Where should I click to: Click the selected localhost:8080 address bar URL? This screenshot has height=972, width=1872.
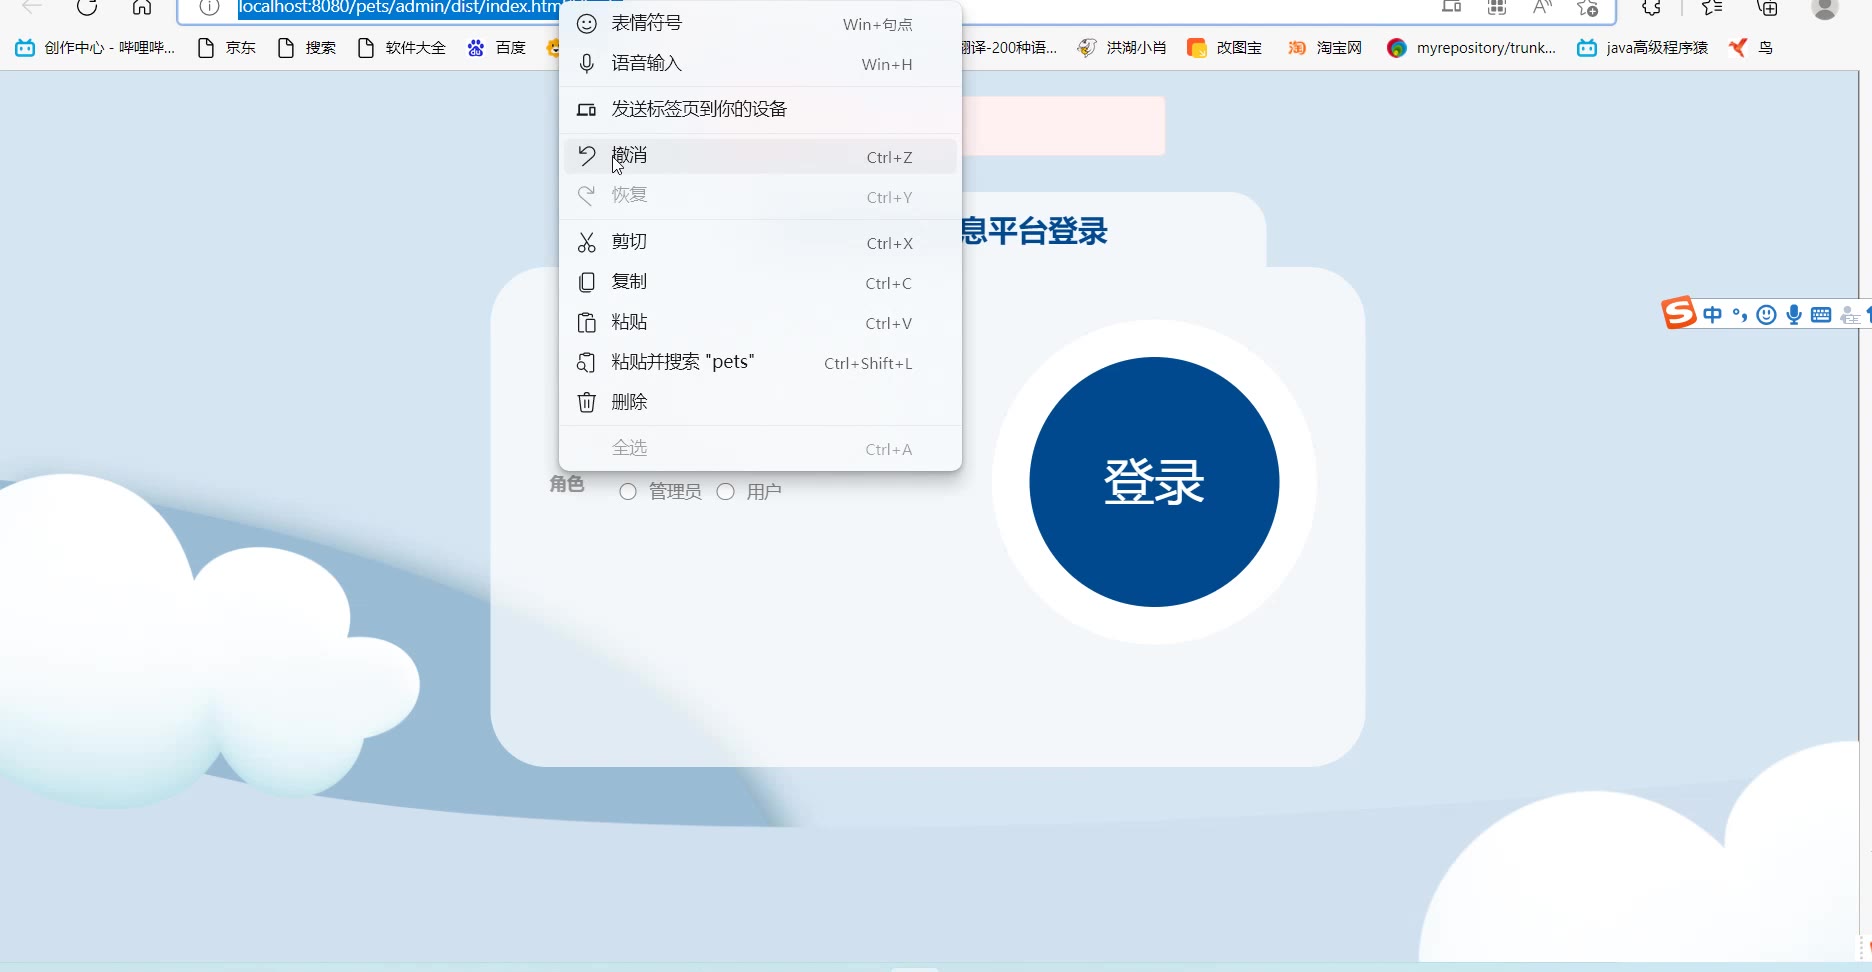[400, 8]
